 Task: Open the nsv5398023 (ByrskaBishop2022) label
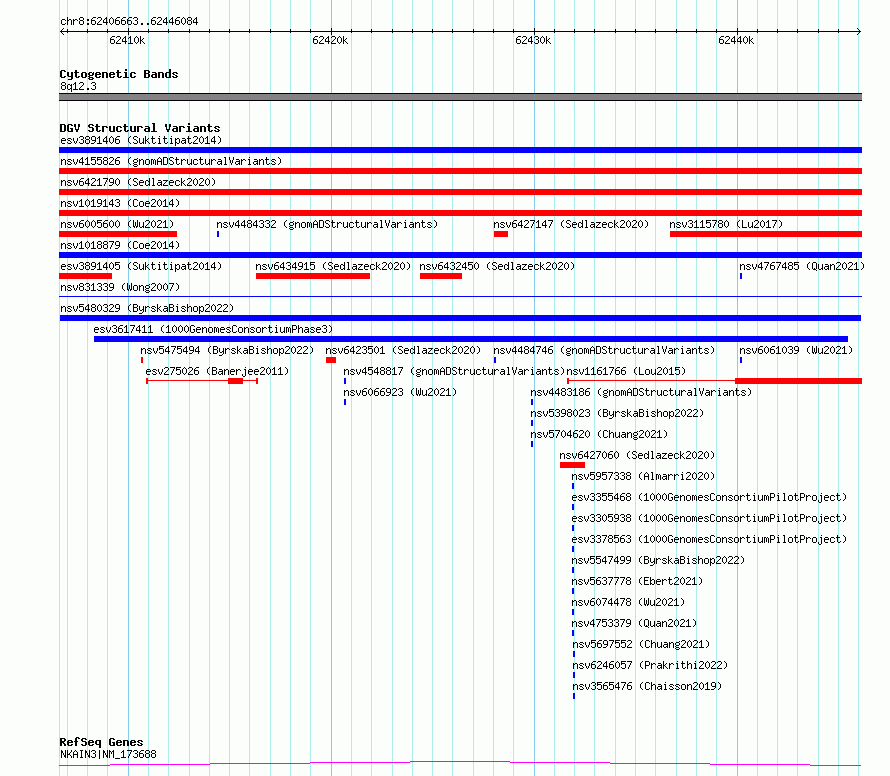(x=617, y=413)
